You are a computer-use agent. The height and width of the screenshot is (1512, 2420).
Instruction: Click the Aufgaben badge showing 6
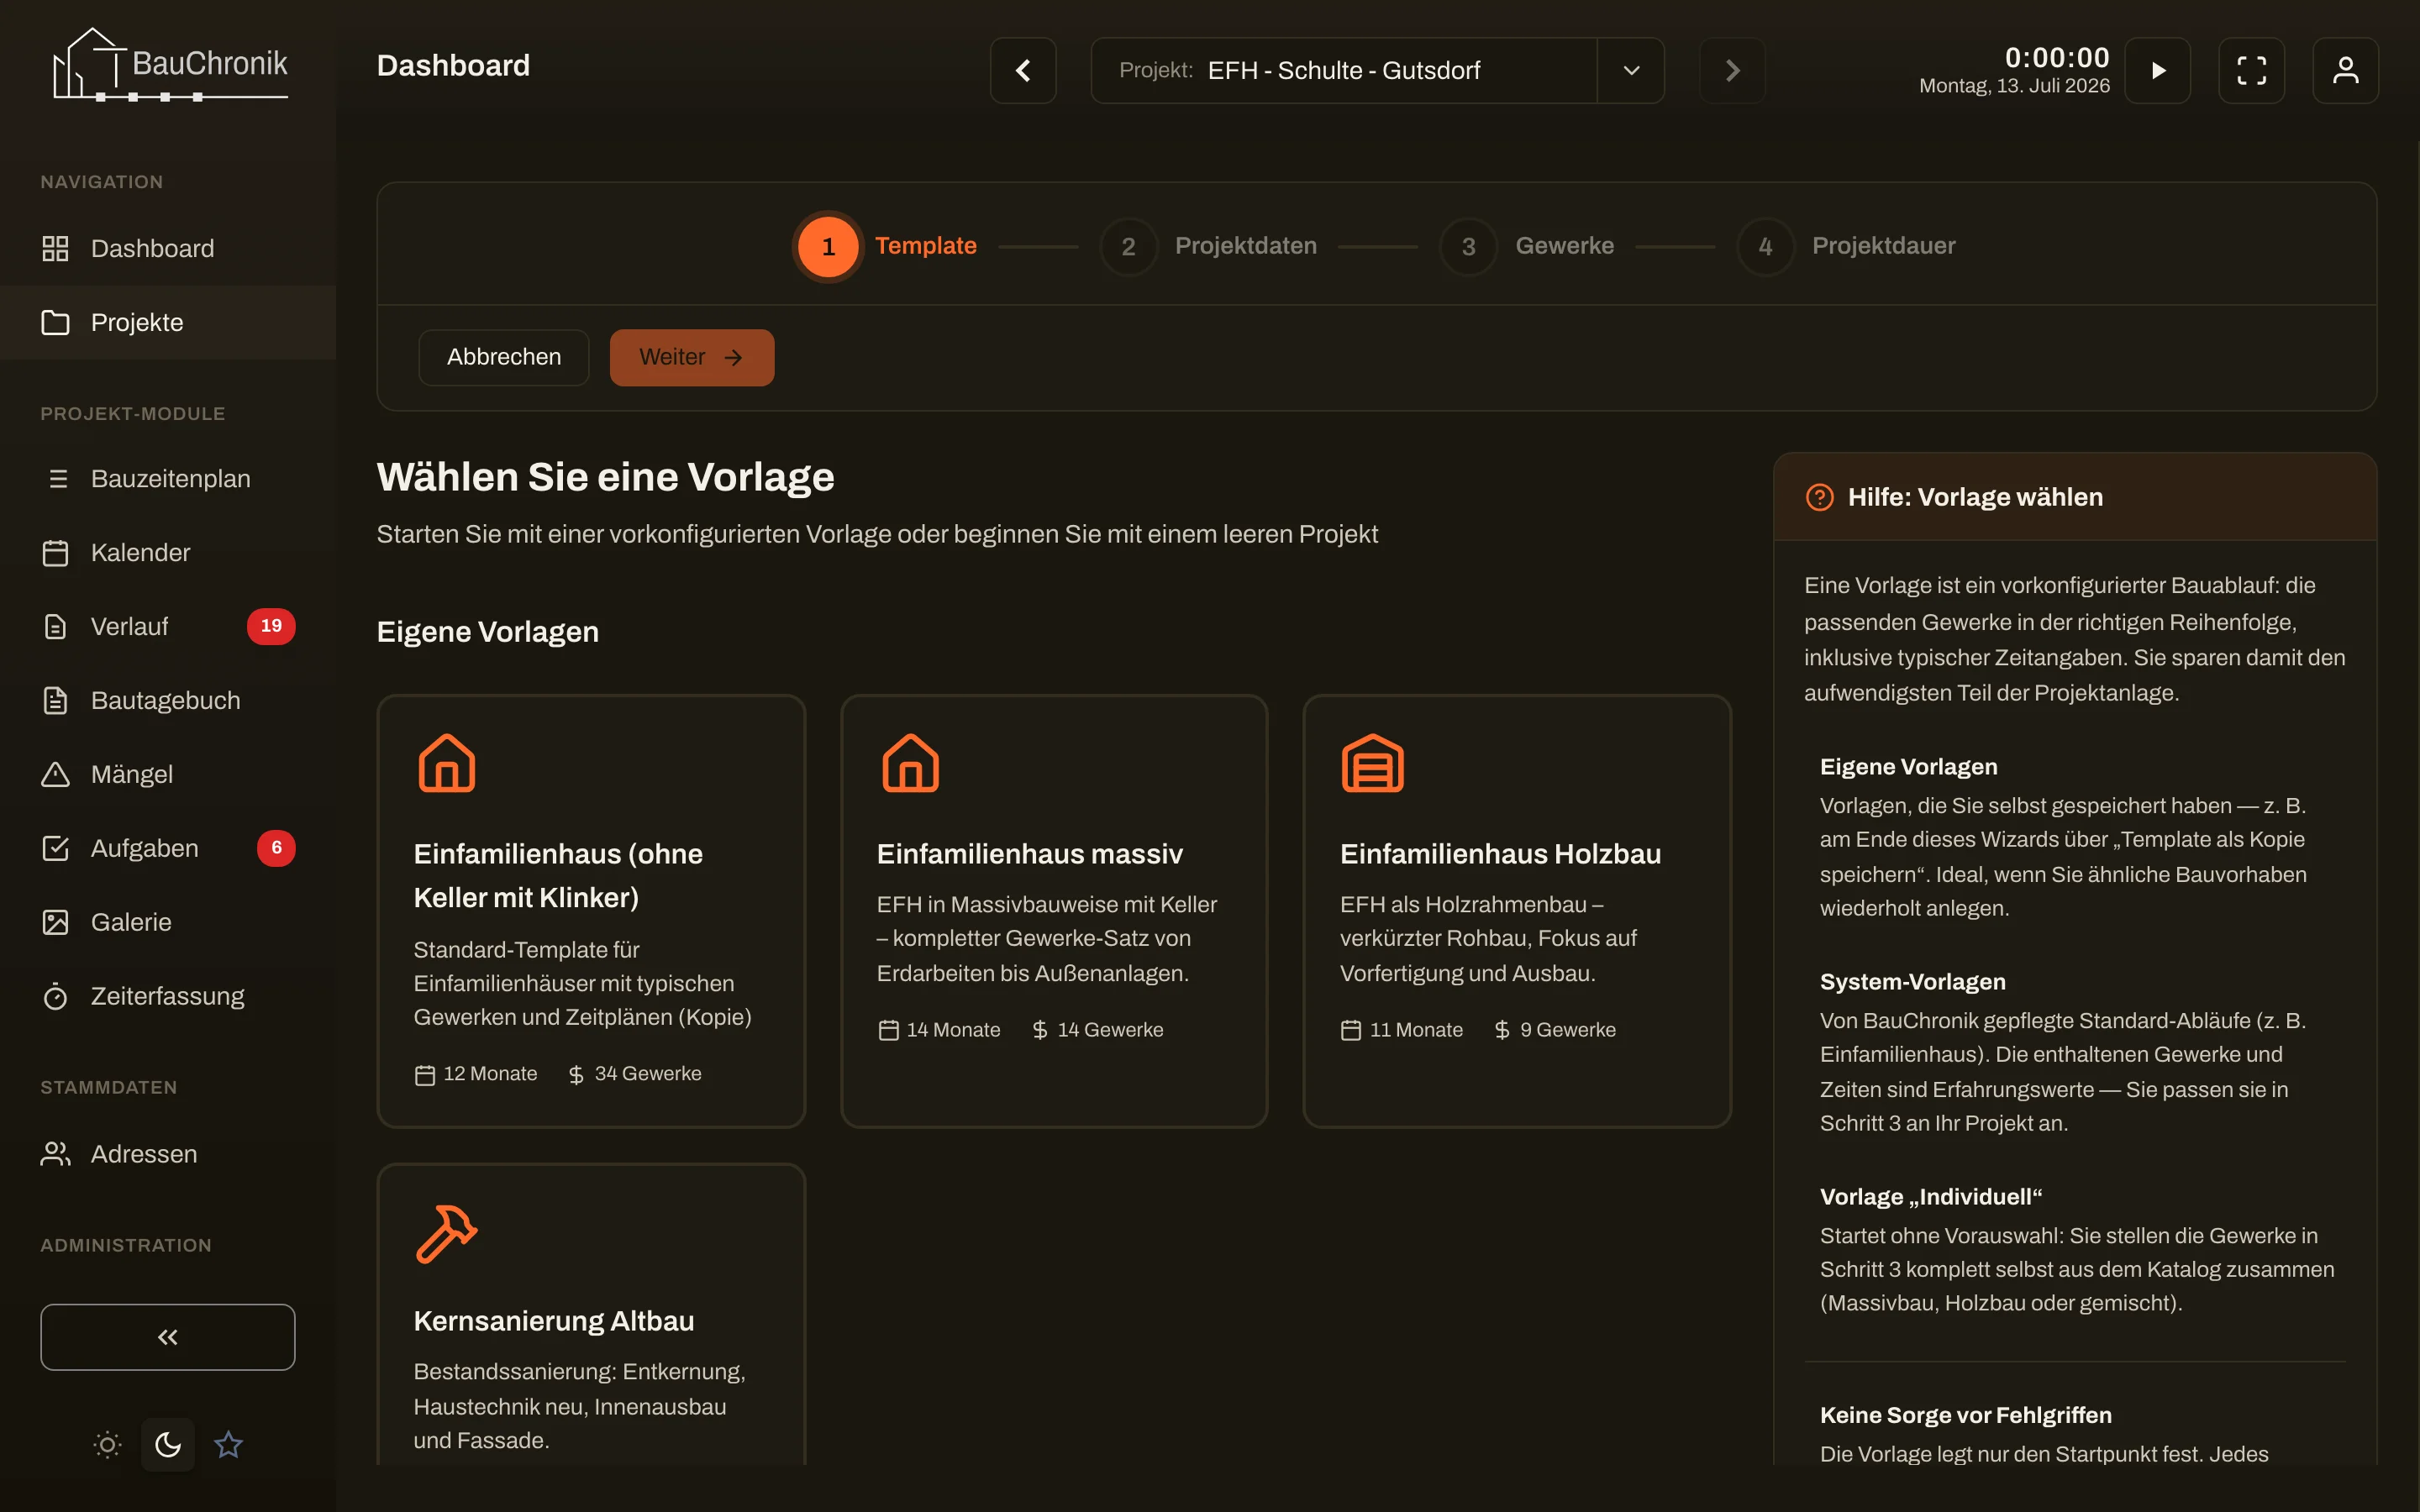[x=276, y=848]
